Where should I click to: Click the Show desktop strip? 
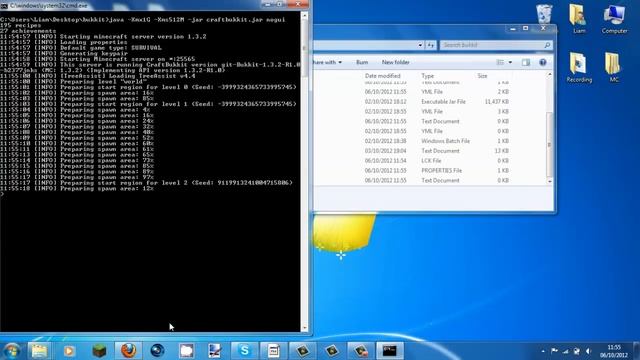(x=637, y=351)
